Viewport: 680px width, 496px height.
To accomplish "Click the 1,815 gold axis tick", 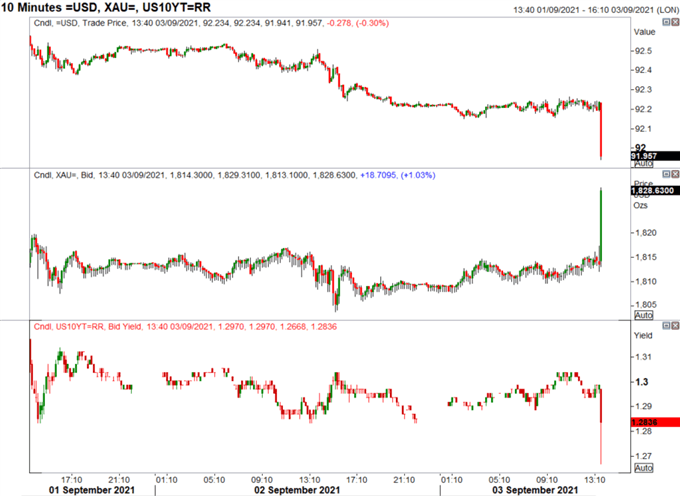I will (x=646, y=257).
